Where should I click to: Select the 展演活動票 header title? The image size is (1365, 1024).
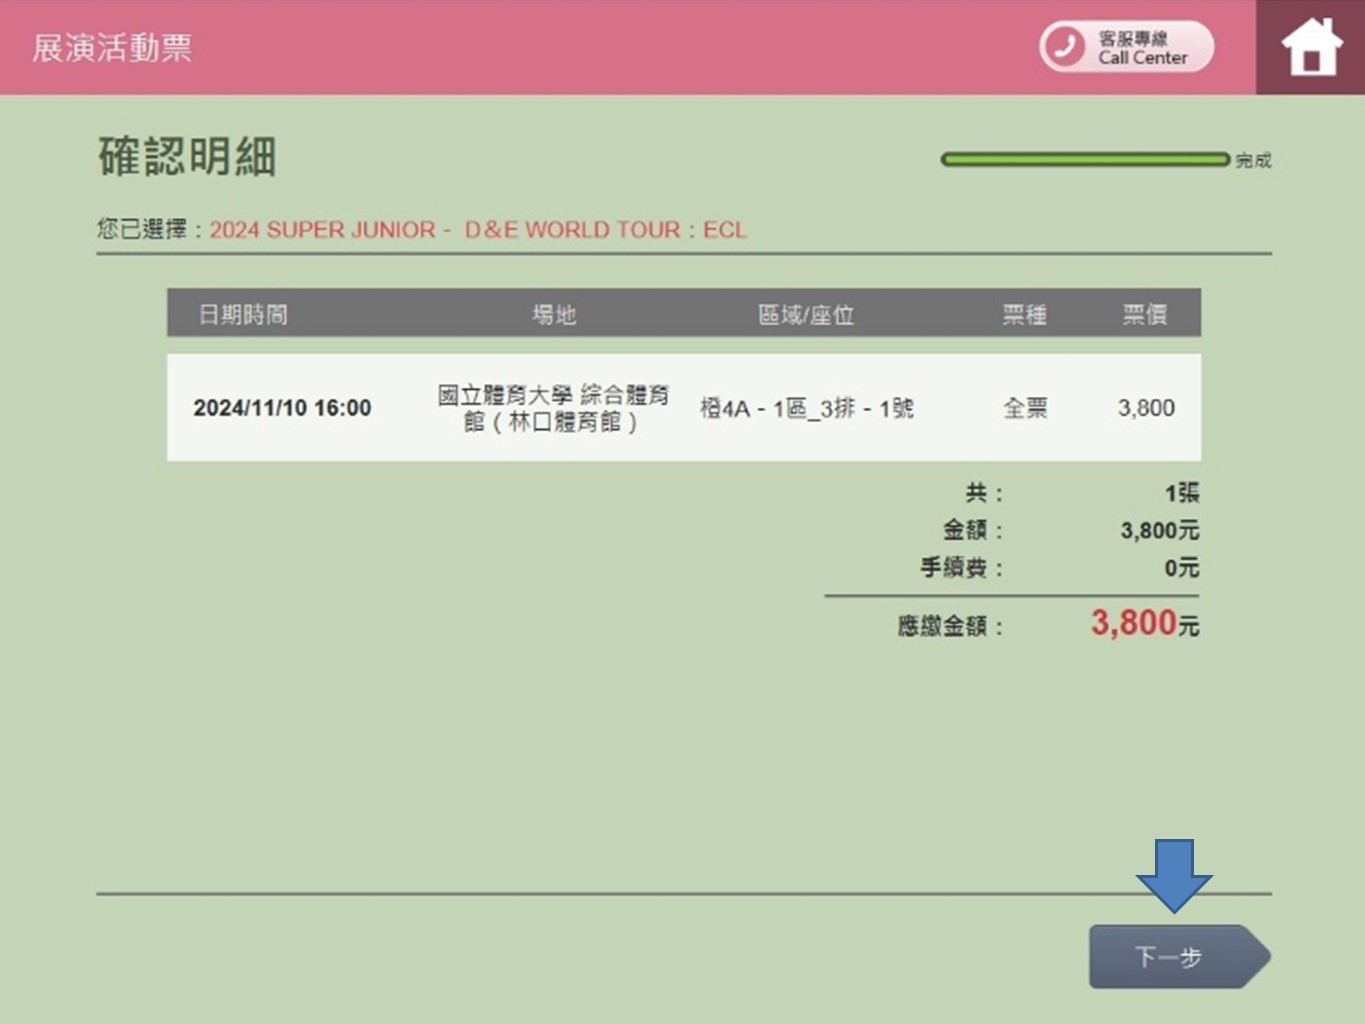(112, 47)
